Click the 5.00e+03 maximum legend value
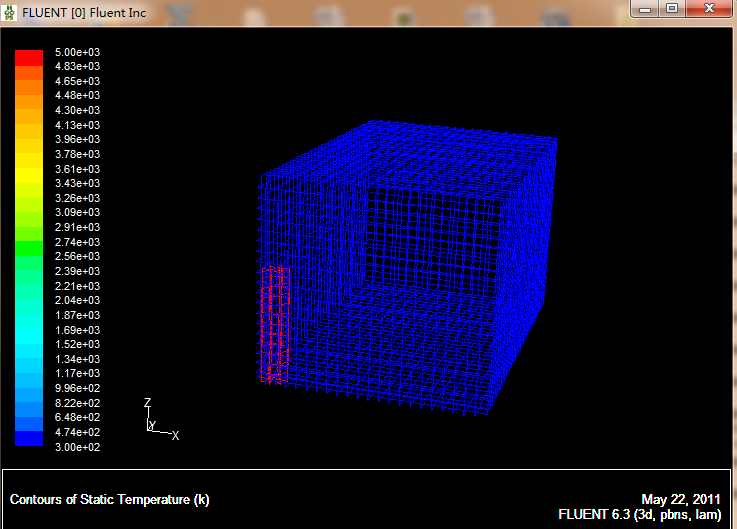Image resolution: width=737 pixels, height=529 pixels. pos(77,51)
